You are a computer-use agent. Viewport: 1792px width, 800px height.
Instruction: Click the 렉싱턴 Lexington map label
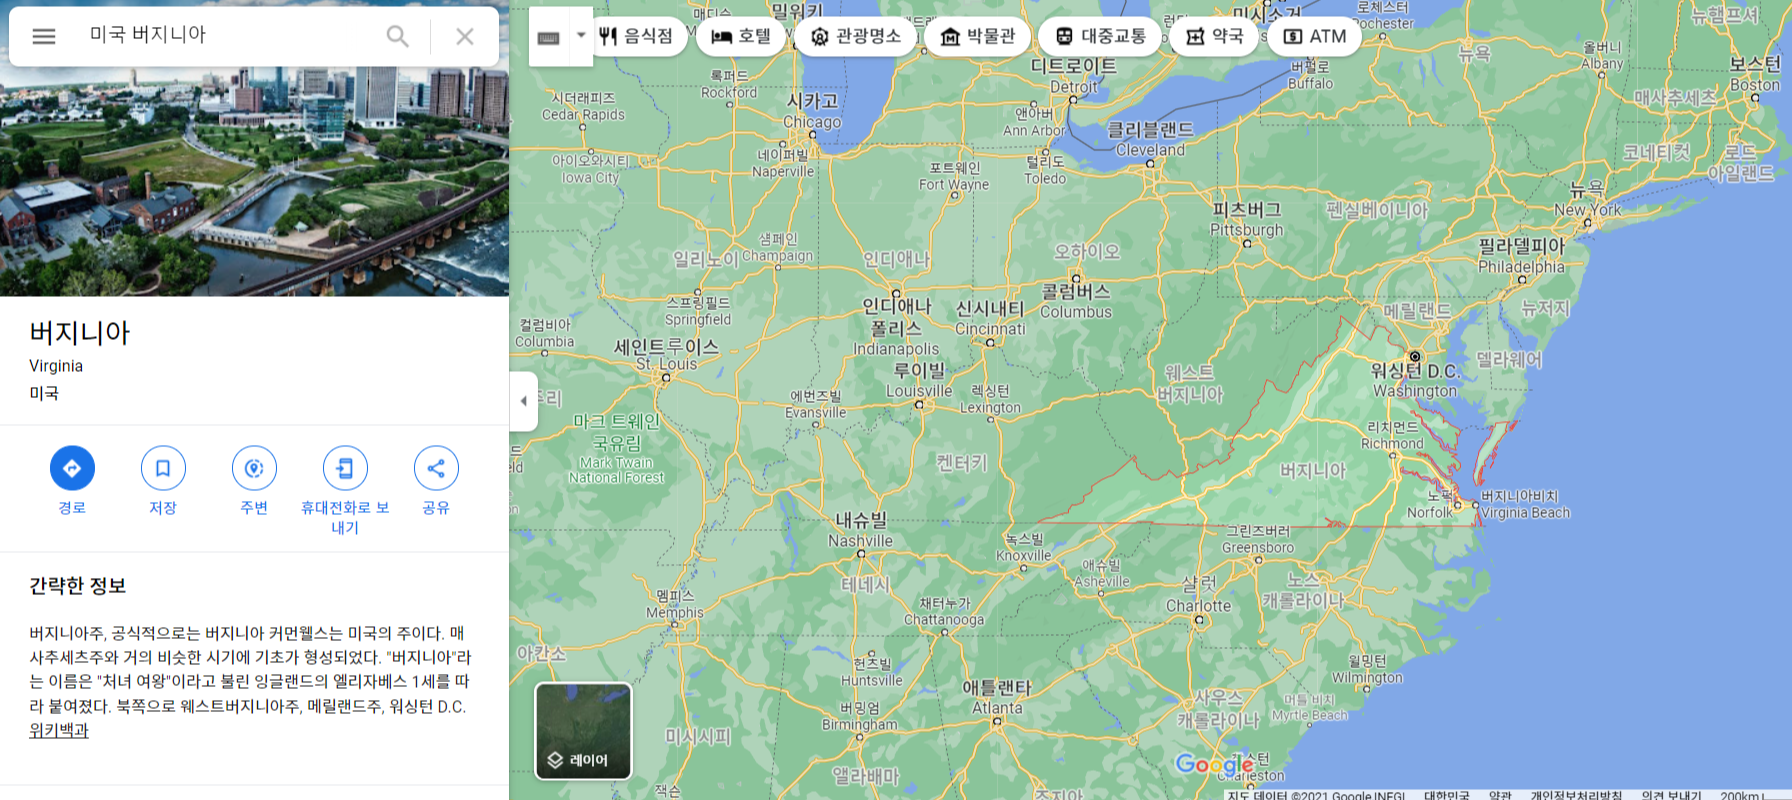click(990, 399)
